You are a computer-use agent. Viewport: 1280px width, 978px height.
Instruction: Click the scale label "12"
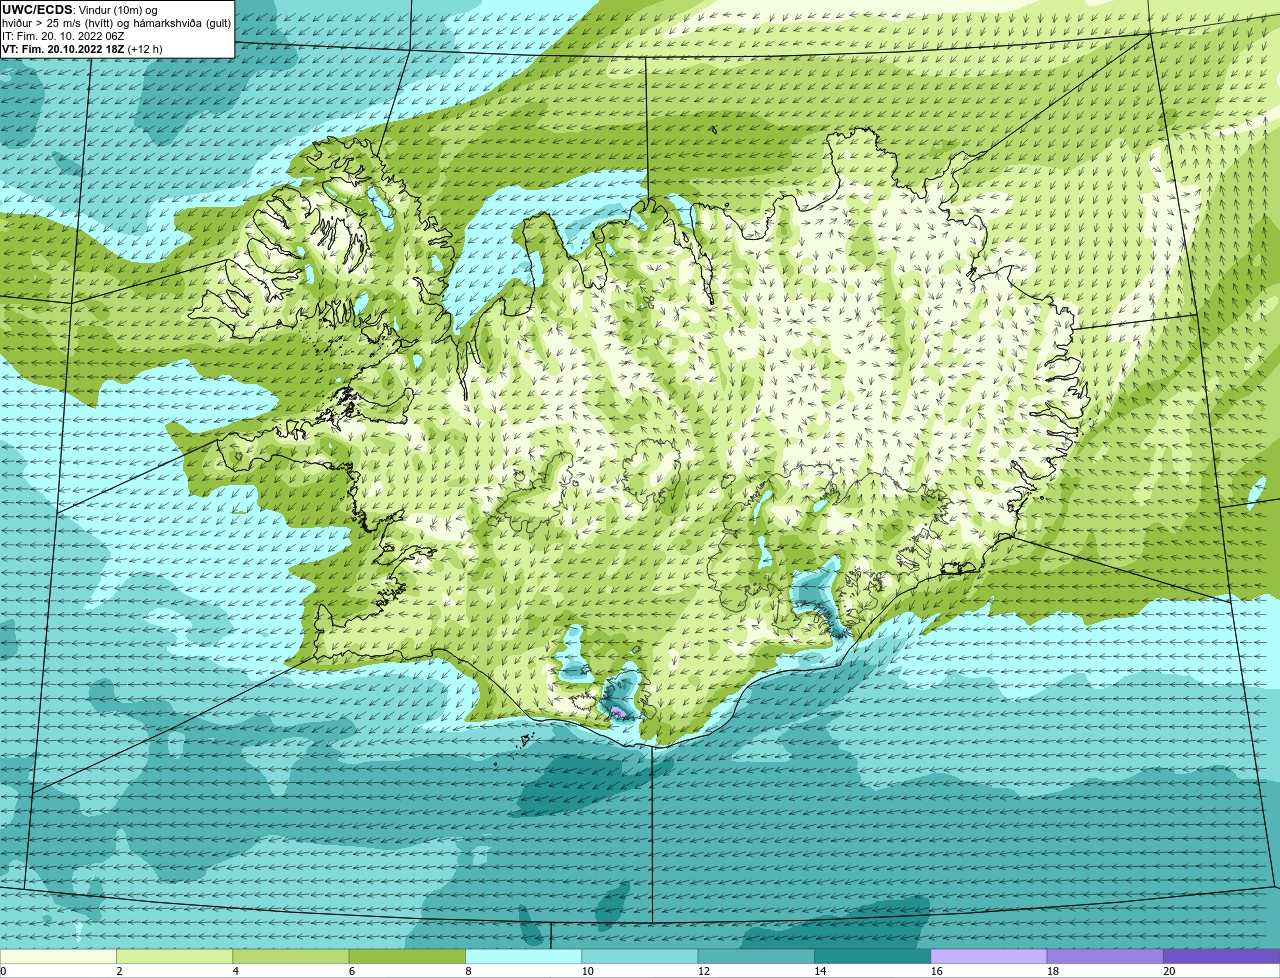[x=703, y=971]
